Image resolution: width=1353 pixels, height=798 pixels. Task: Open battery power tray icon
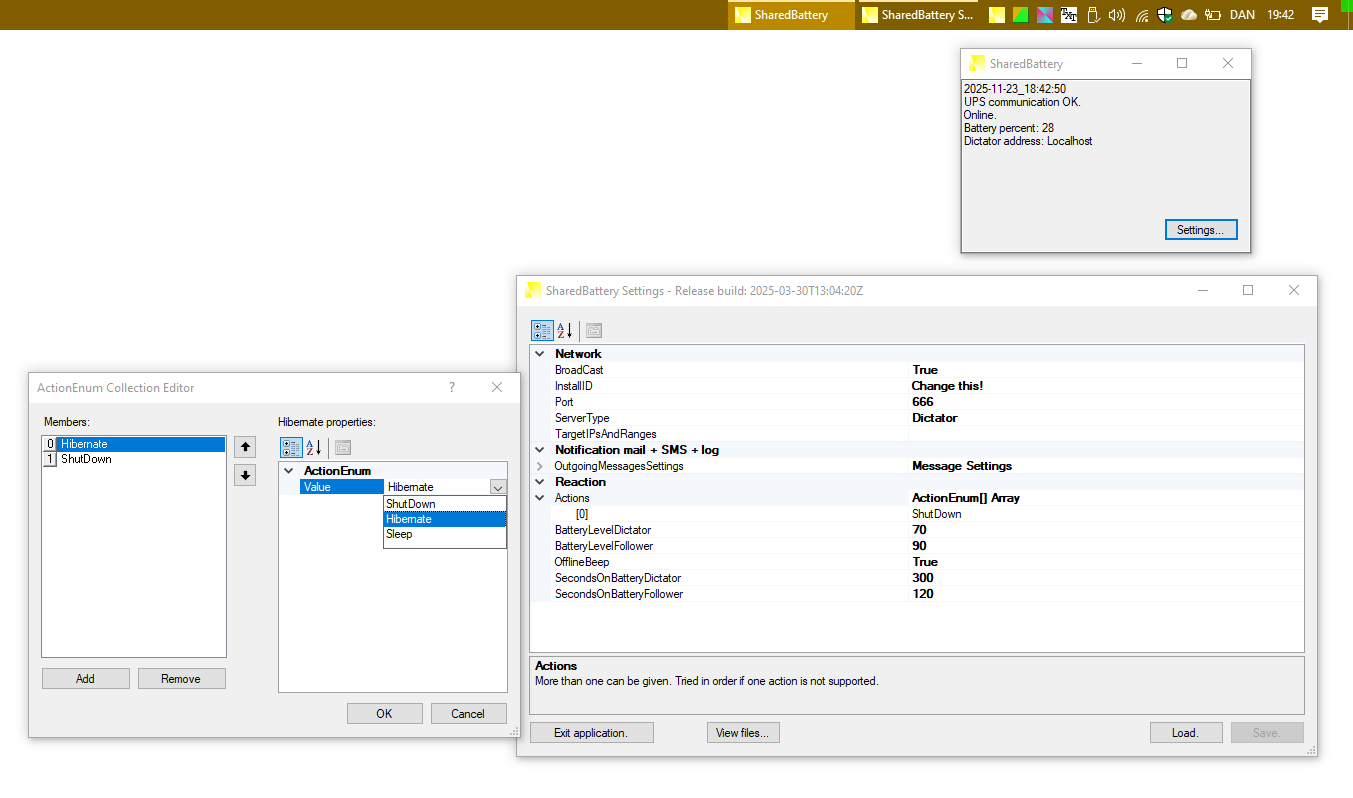[1213, 15]
